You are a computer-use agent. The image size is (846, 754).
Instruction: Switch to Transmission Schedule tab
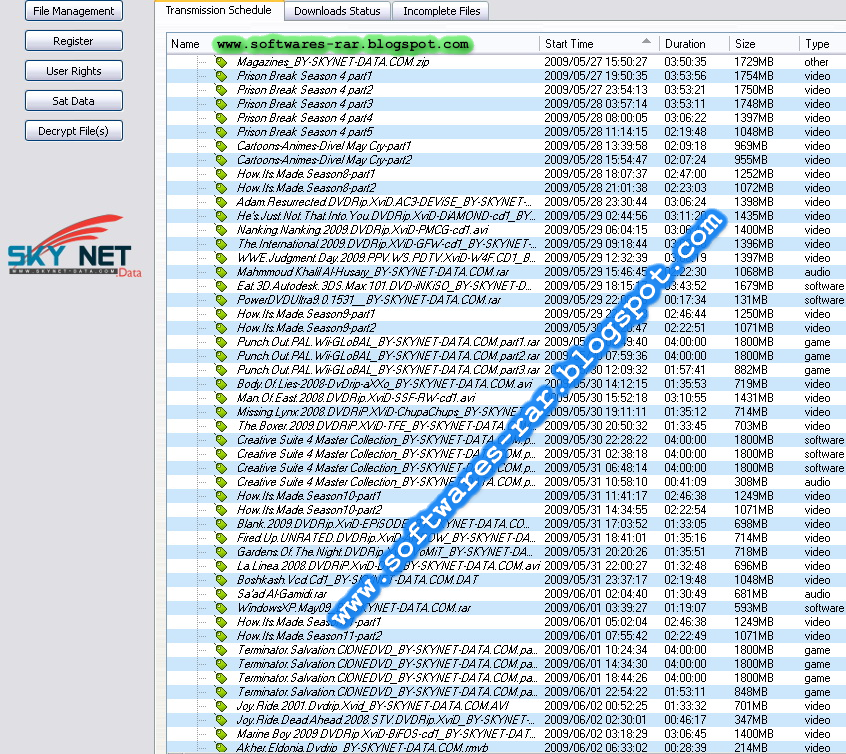tap(219, 10)
